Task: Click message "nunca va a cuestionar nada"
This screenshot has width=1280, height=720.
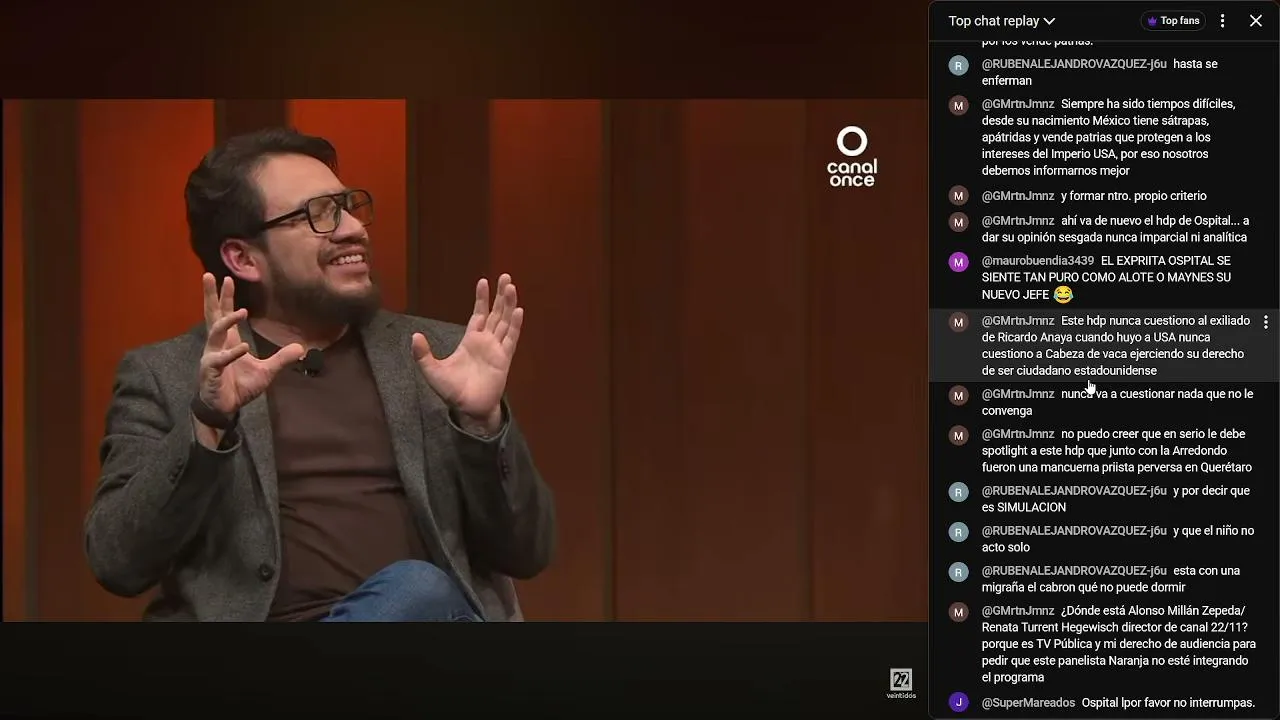Action: (x=1118, y=402)
